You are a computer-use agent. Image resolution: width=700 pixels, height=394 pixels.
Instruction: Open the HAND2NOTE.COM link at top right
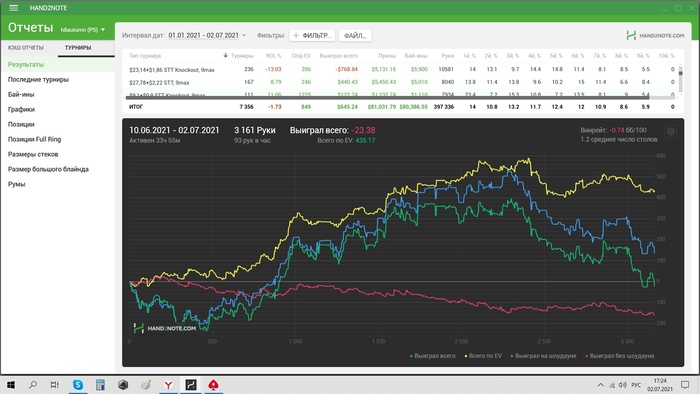(655, 35)
